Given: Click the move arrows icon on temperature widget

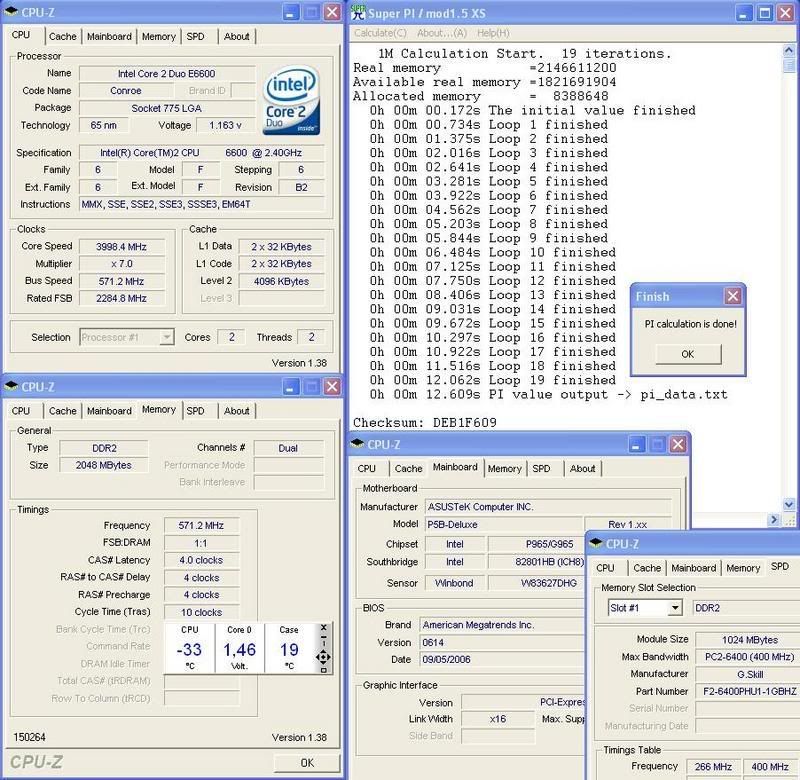Looking at the screenshot, I should (322, 657).
